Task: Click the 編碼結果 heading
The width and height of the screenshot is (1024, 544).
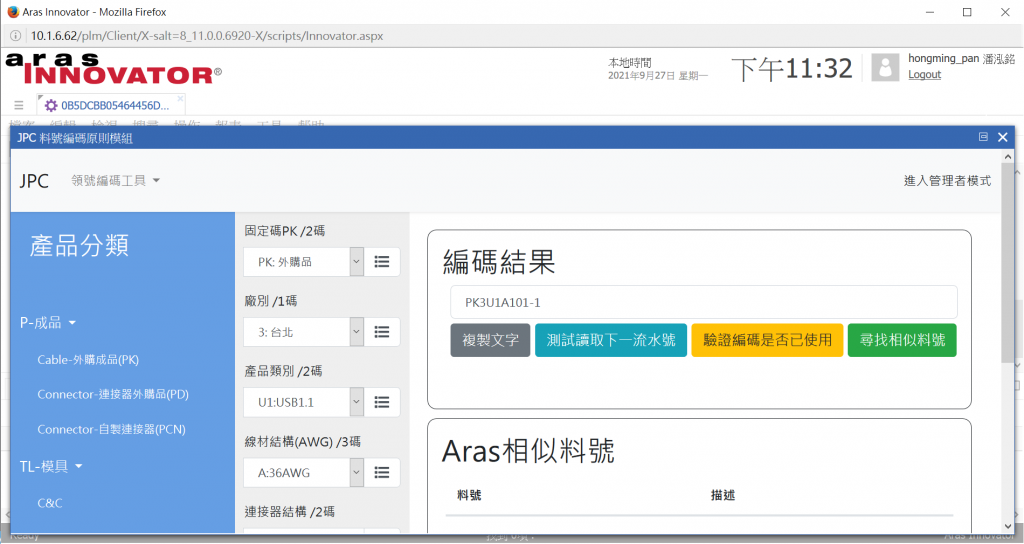Action: (x=499, y=261)
